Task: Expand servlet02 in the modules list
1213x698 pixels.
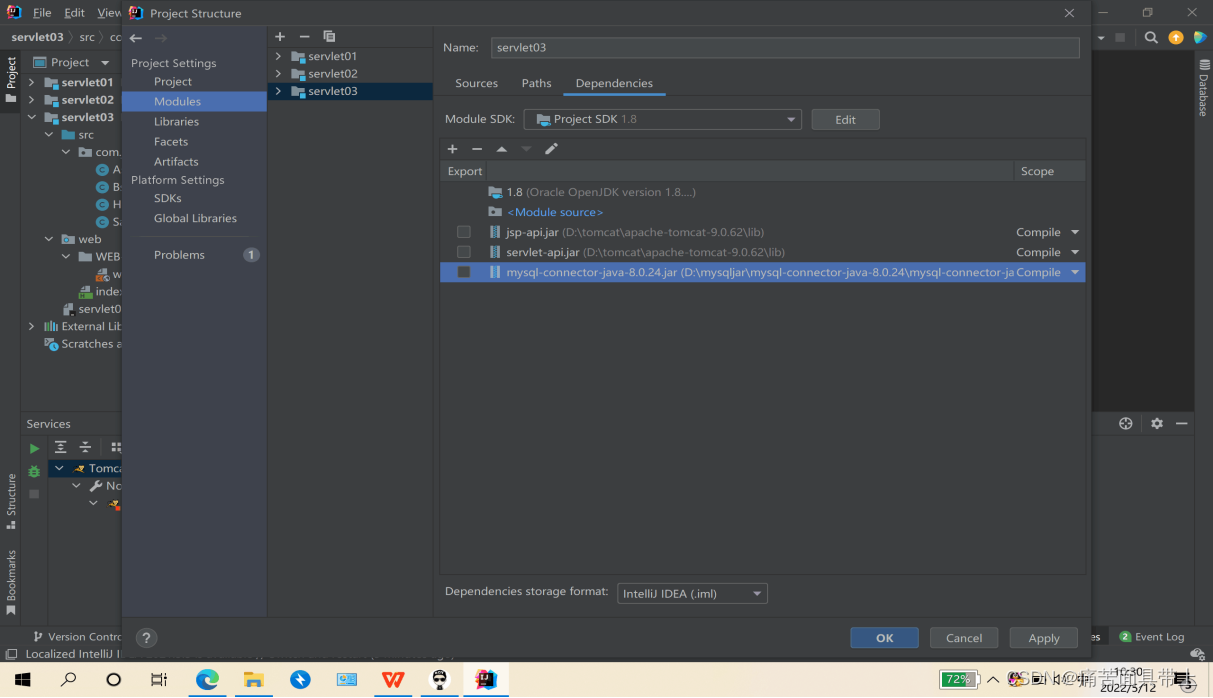Action: pyautogui.click(x=279, y=73)
